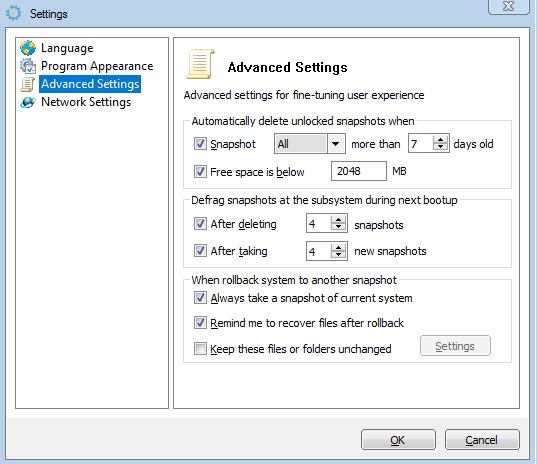Toggle Always take a snapshot of current system
Image resolution: width=537 pixels, height=464 pixels.
click(200, 298)
